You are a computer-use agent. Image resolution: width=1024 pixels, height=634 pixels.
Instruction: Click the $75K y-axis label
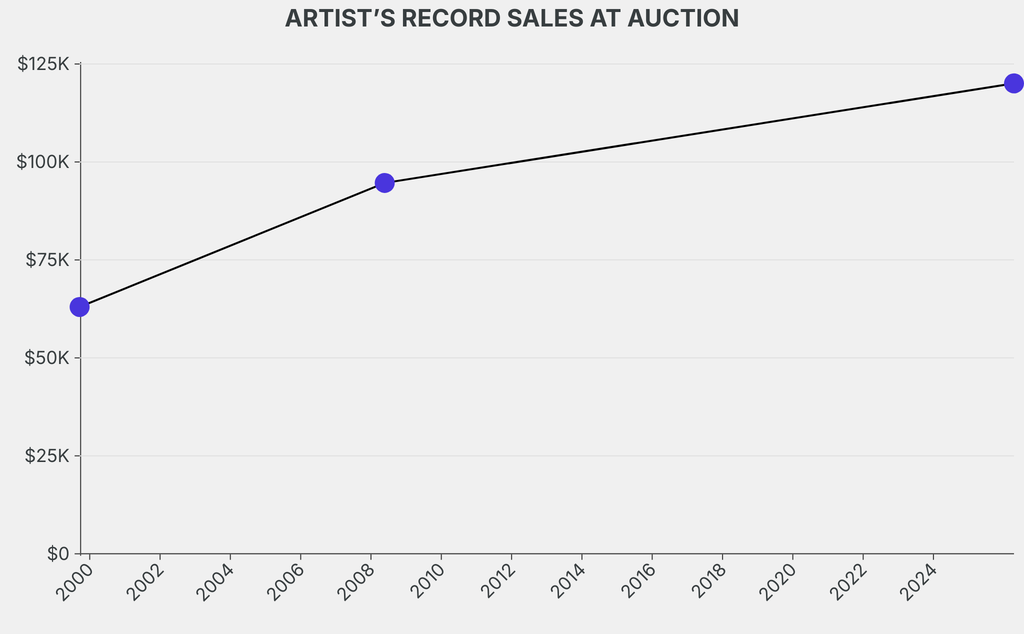click(47, 260)
